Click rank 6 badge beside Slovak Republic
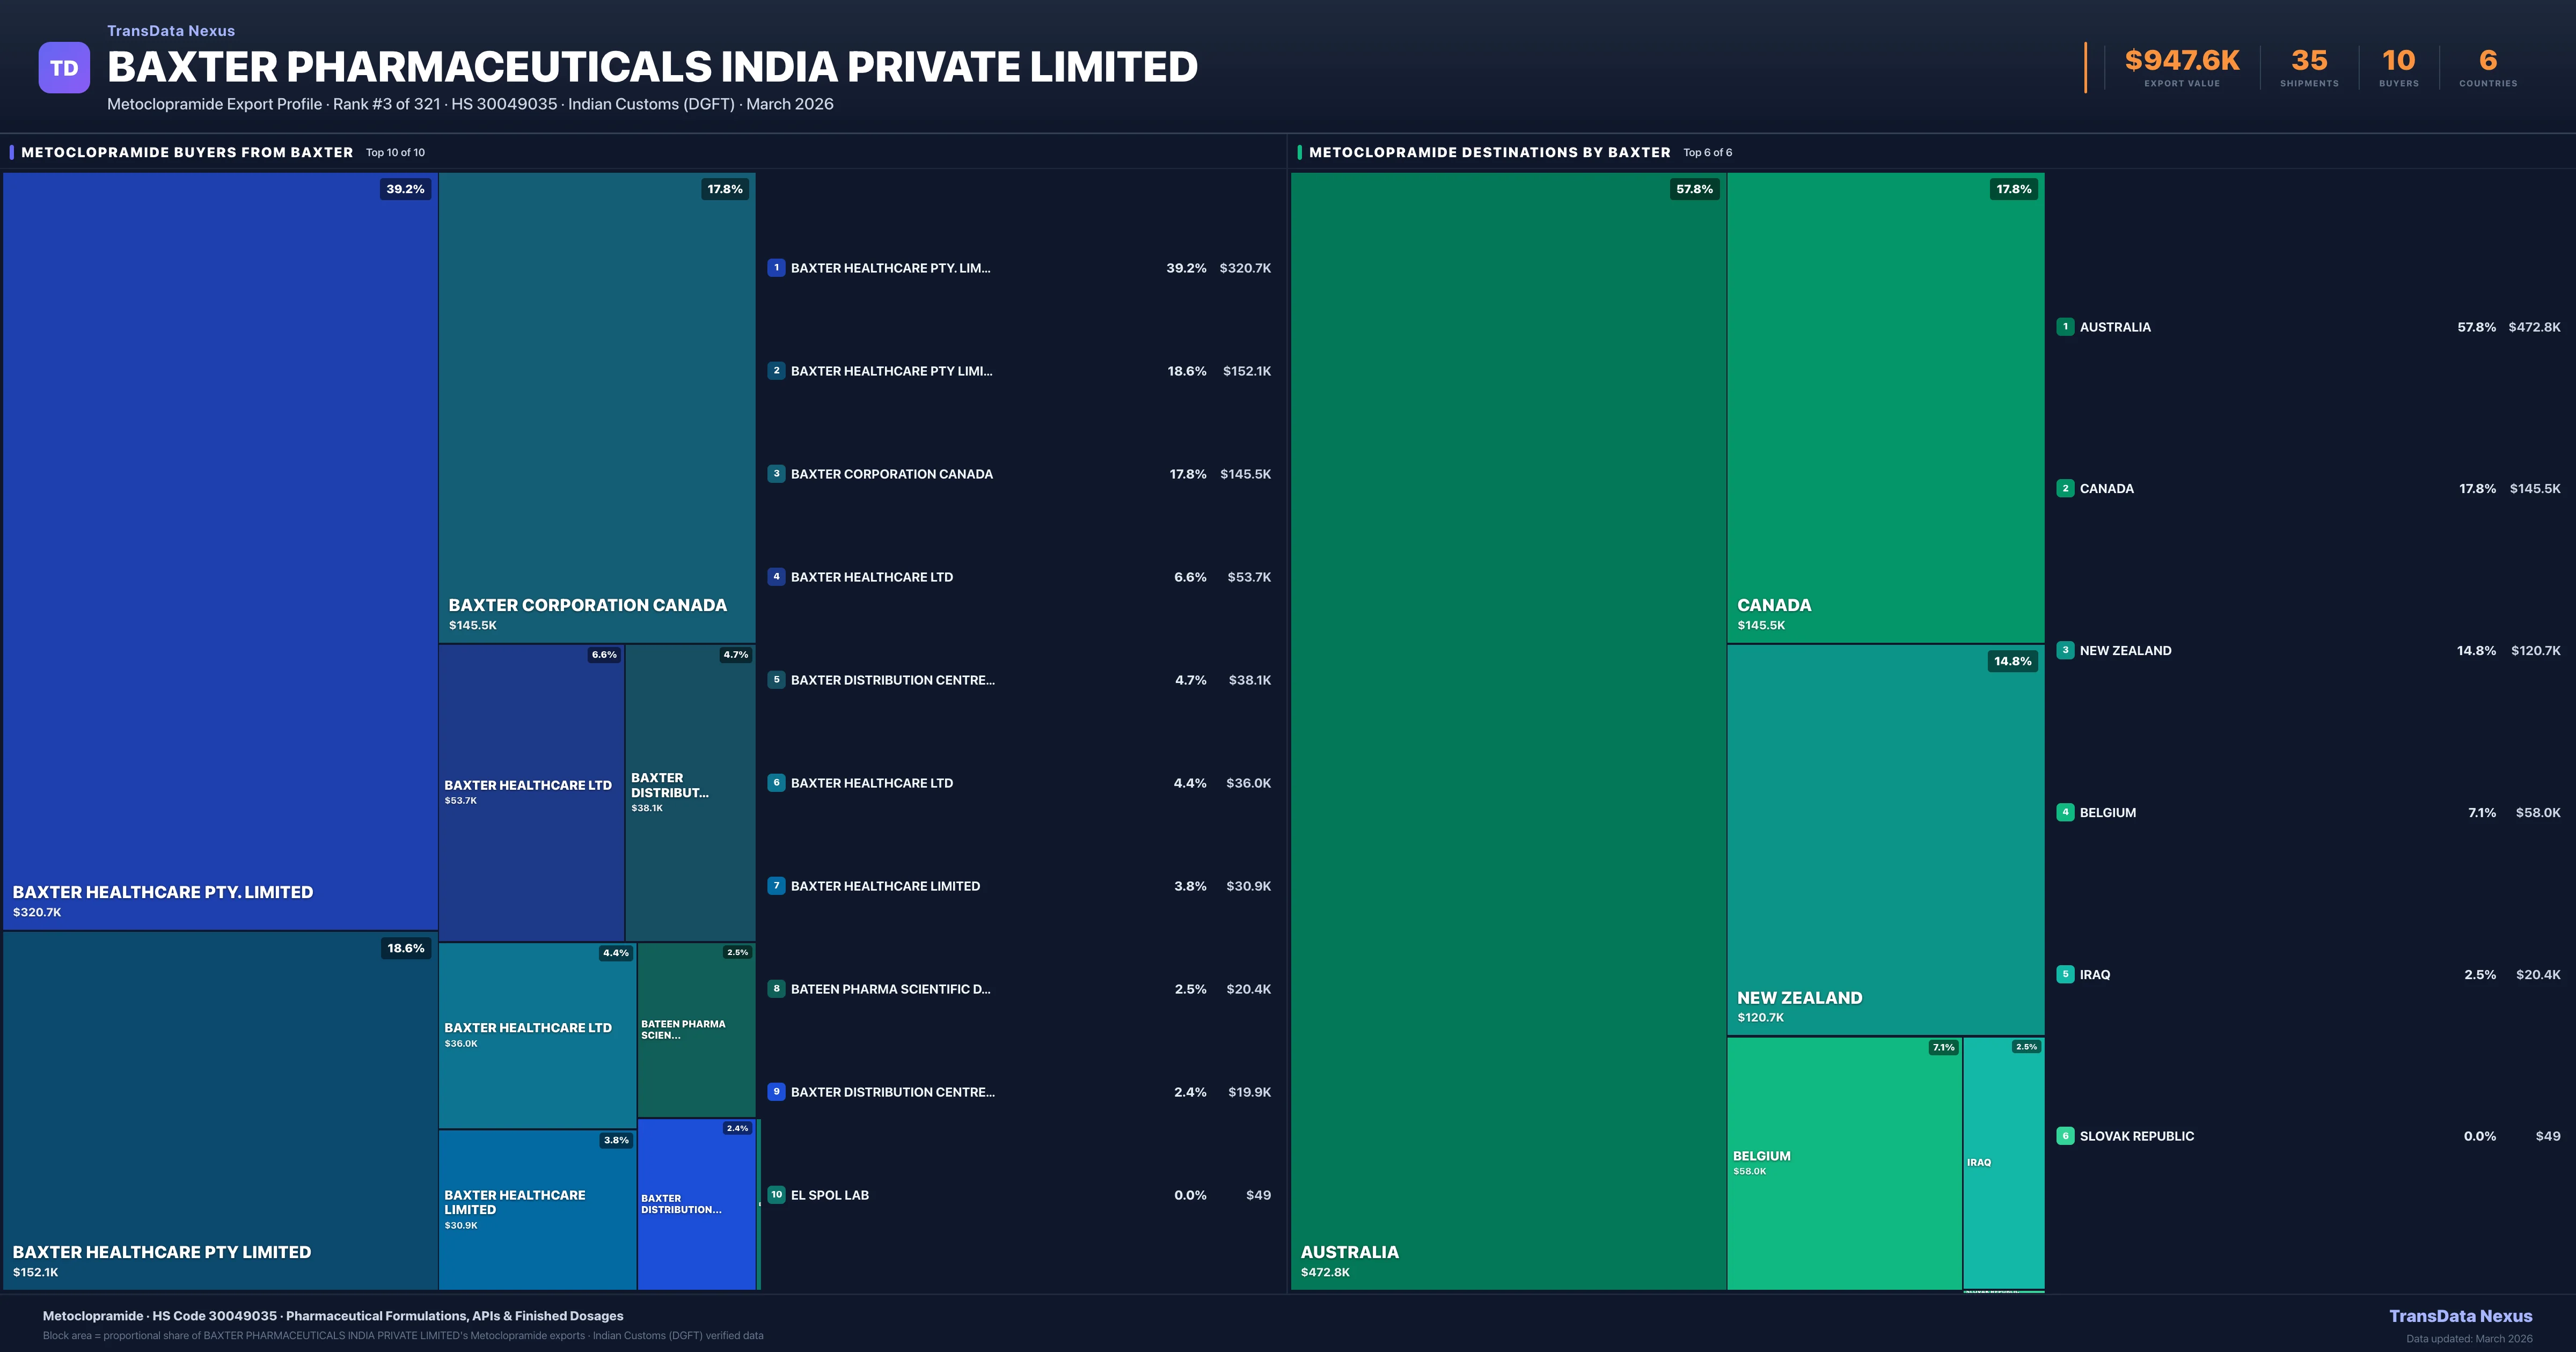Viewport: 2576px width, 1352px height. 2065,1136
